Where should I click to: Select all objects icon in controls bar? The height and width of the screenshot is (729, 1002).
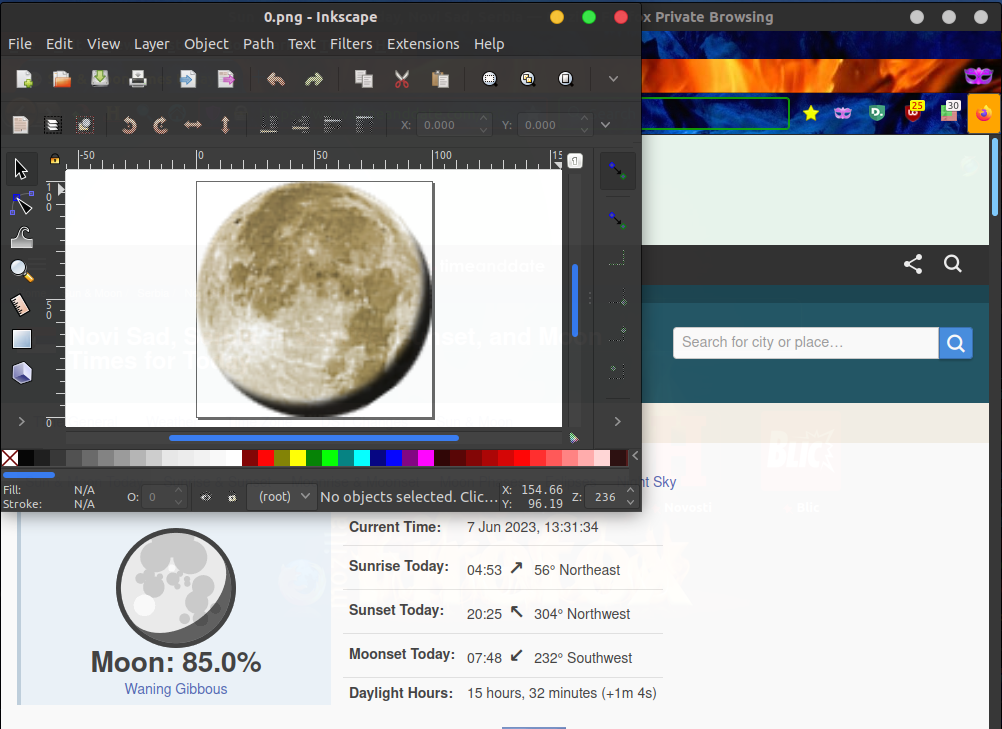pyautogui.click(x=20, y=125)
